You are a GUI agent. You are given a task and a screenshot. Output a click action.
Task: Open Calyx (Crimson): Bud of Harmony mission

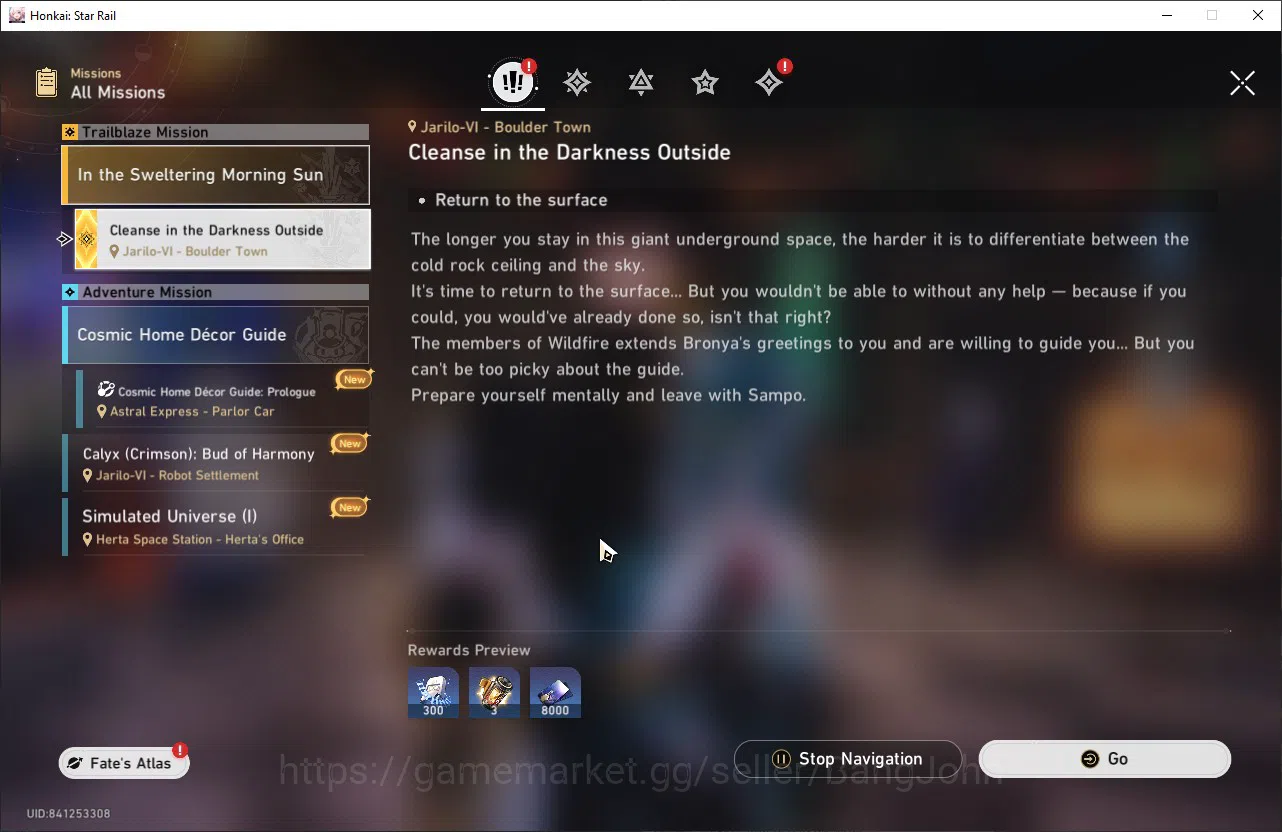[215, 463]
